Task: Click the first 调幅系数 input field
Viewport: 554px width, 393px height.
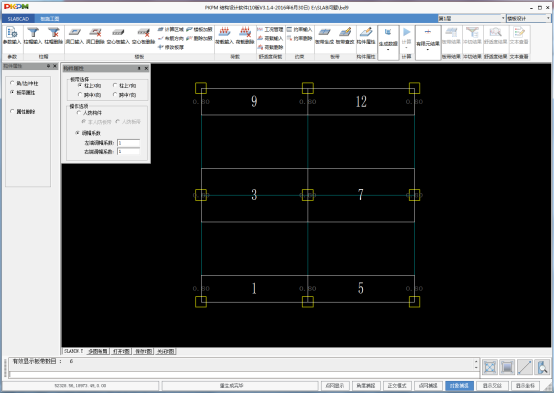Action: point(128,143)
